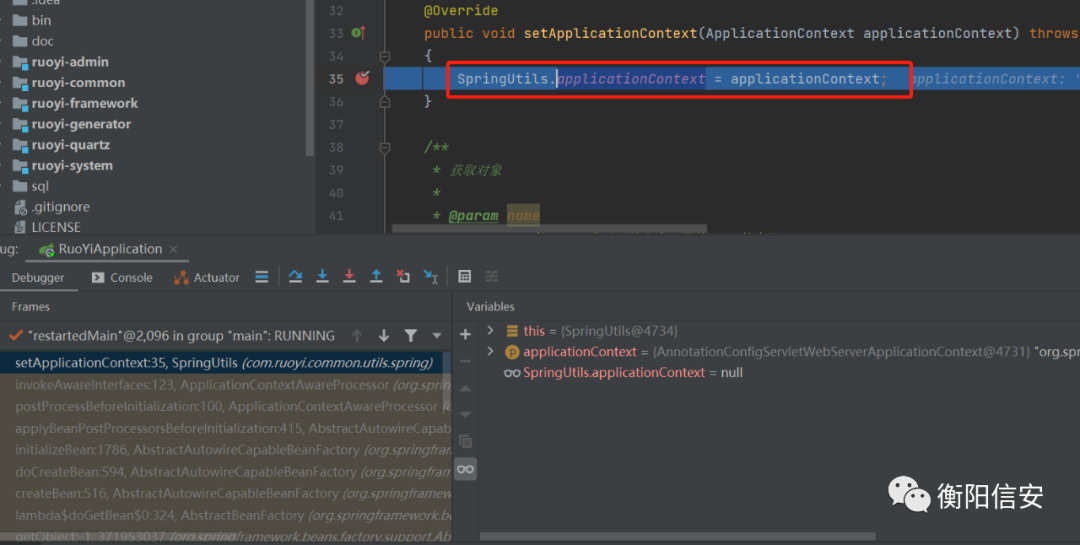This screenshot has height=545, width=1080.
Task: Click line number 37 in the gutter
Action: click(x=336, y=124)
